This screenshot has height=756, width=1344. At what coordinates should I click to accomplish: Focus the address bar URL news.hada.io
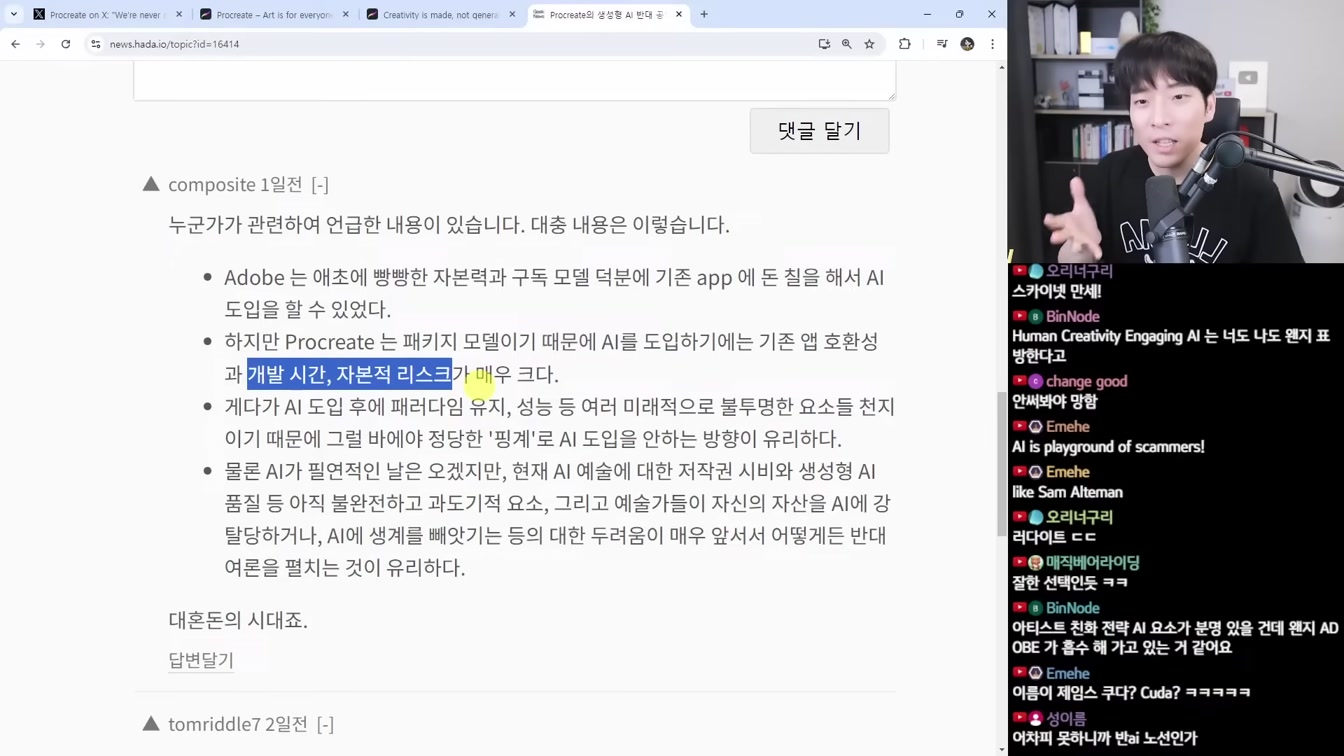174,44
